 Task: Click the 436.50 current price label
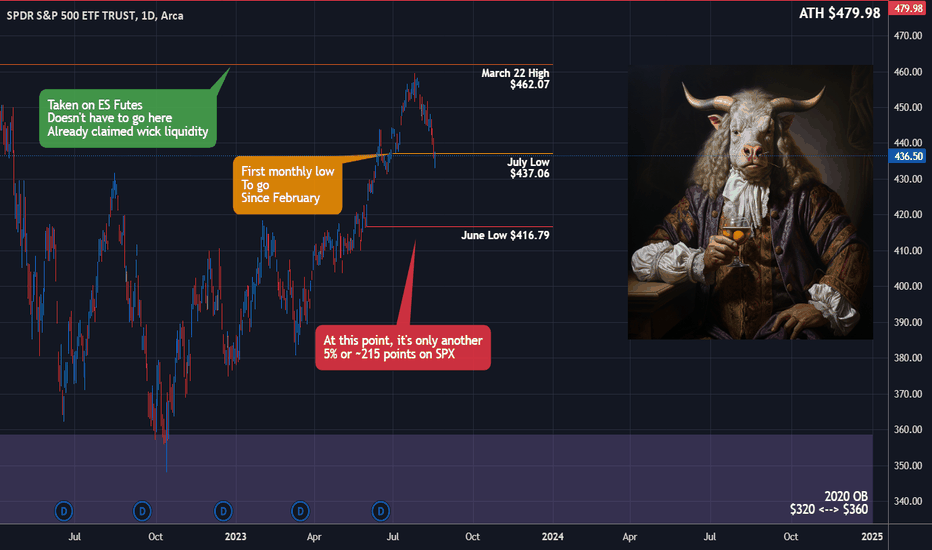(908, 156)
